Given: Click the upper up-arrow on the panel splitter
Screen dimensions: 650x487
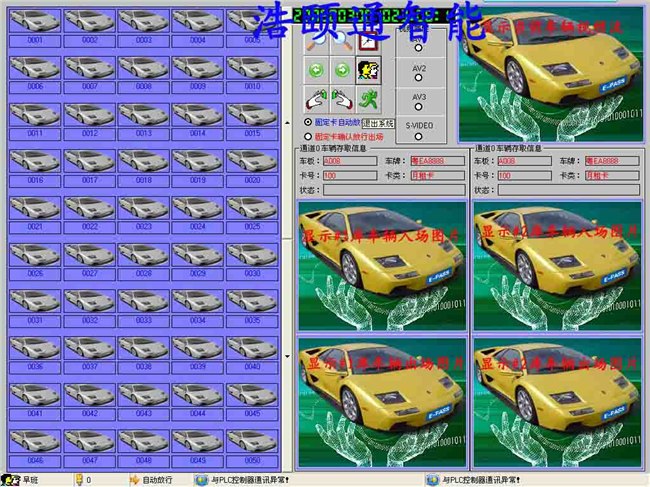Looking at the screenshot, I should [287, 123].
